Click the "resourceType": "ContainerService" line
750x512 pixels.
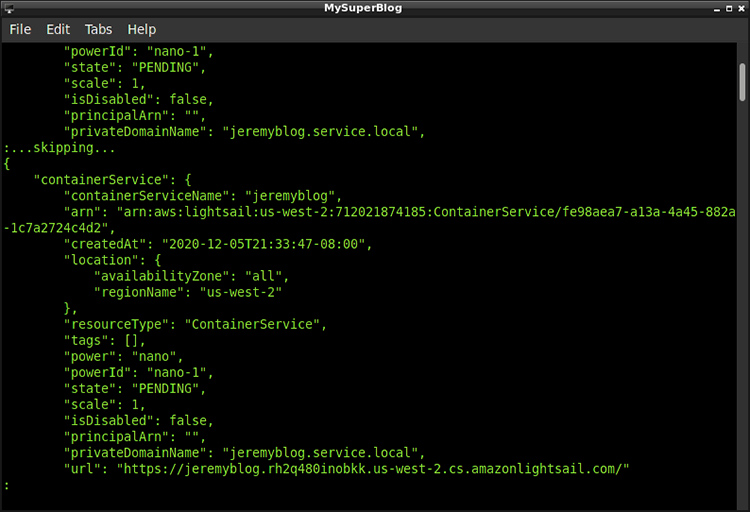point(195,324)
